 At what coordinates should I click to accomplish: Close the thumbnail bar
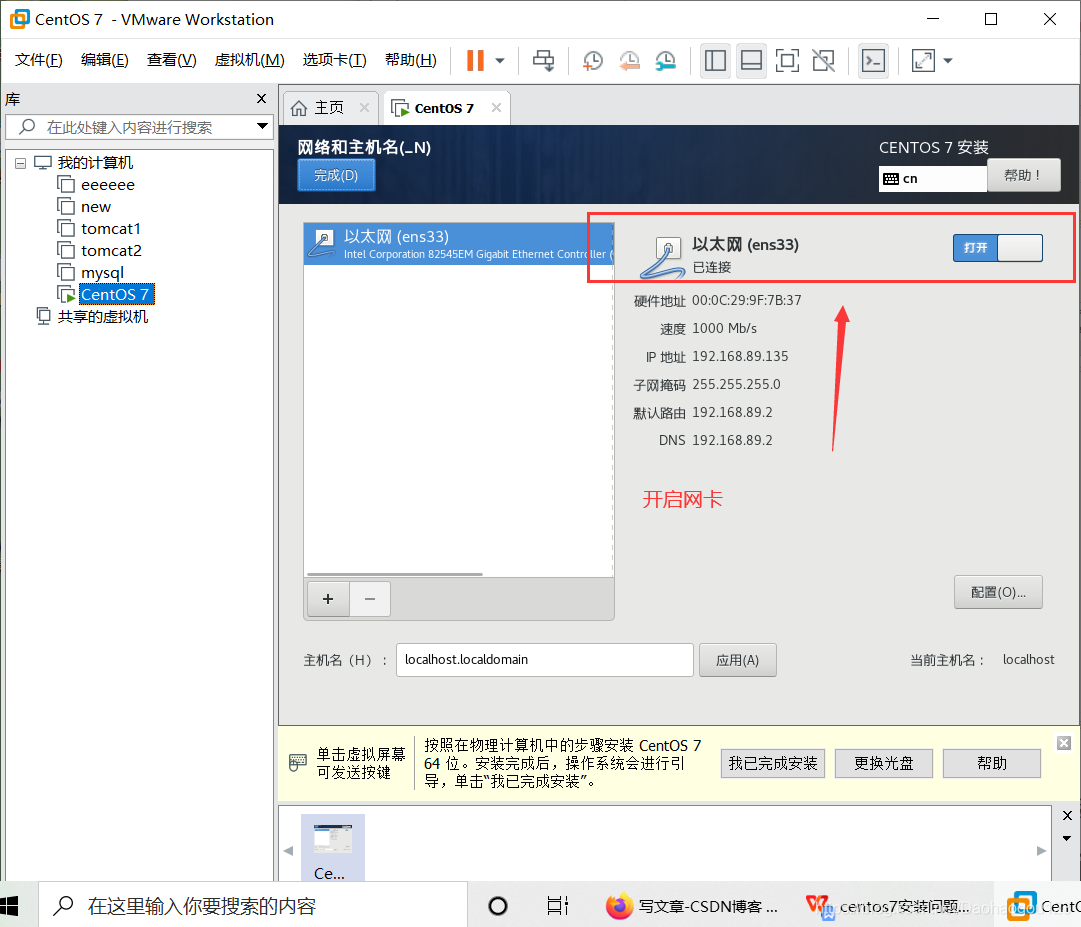coord(1067,815)
